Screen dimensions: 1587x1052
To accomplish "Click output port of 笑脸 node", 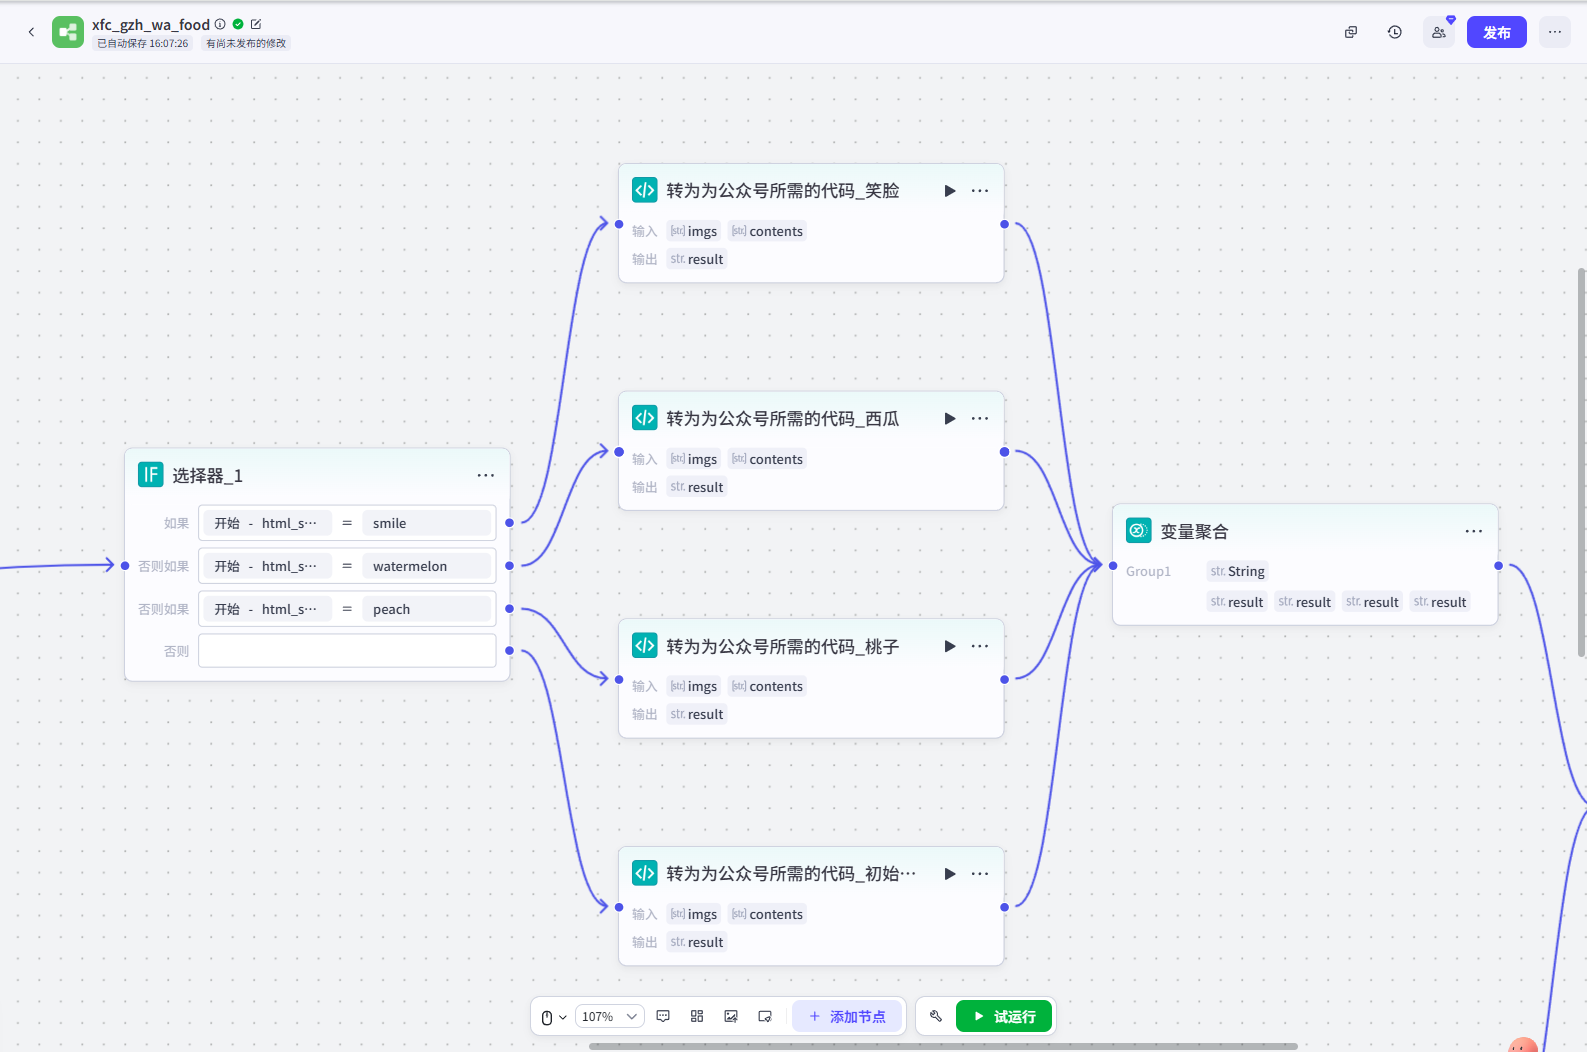I will tap(1005, 224).
